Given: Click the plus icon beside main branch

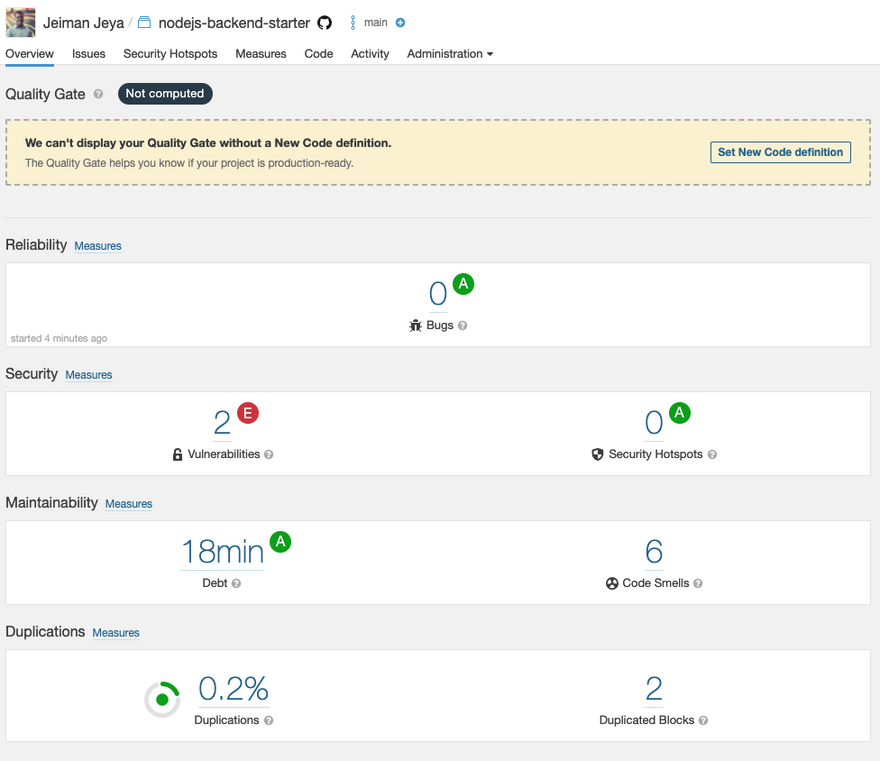Looking at the screenshot, I should pos(401,23).
